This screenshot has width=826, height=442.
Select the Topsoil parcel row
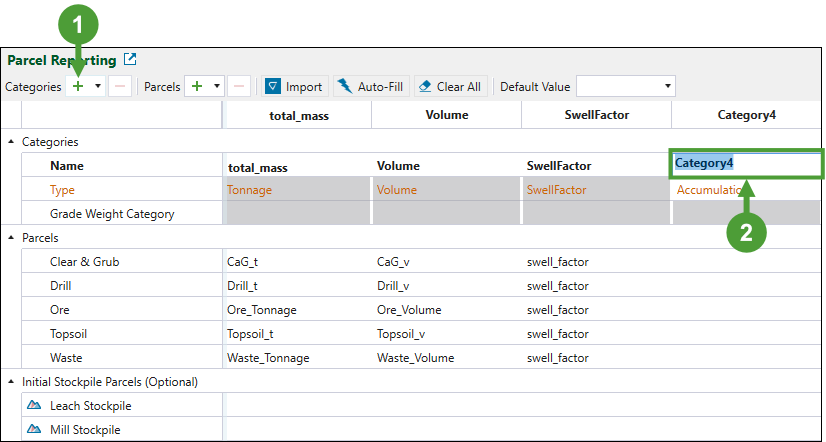coord(72,334)
